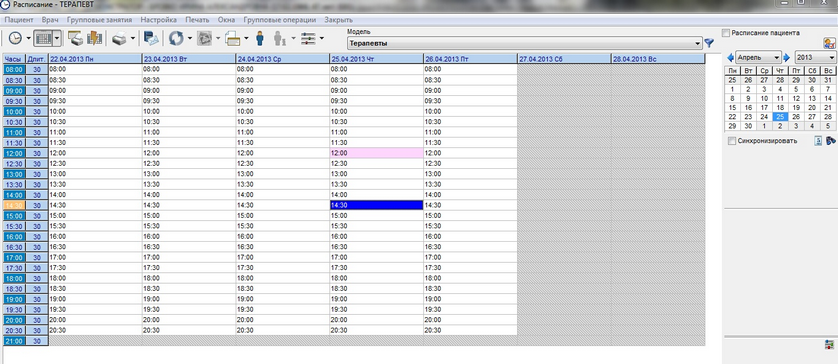Screen dimensions: 838x364
Task: Click the save and send mail icon
Action: (x=151, y=38)
